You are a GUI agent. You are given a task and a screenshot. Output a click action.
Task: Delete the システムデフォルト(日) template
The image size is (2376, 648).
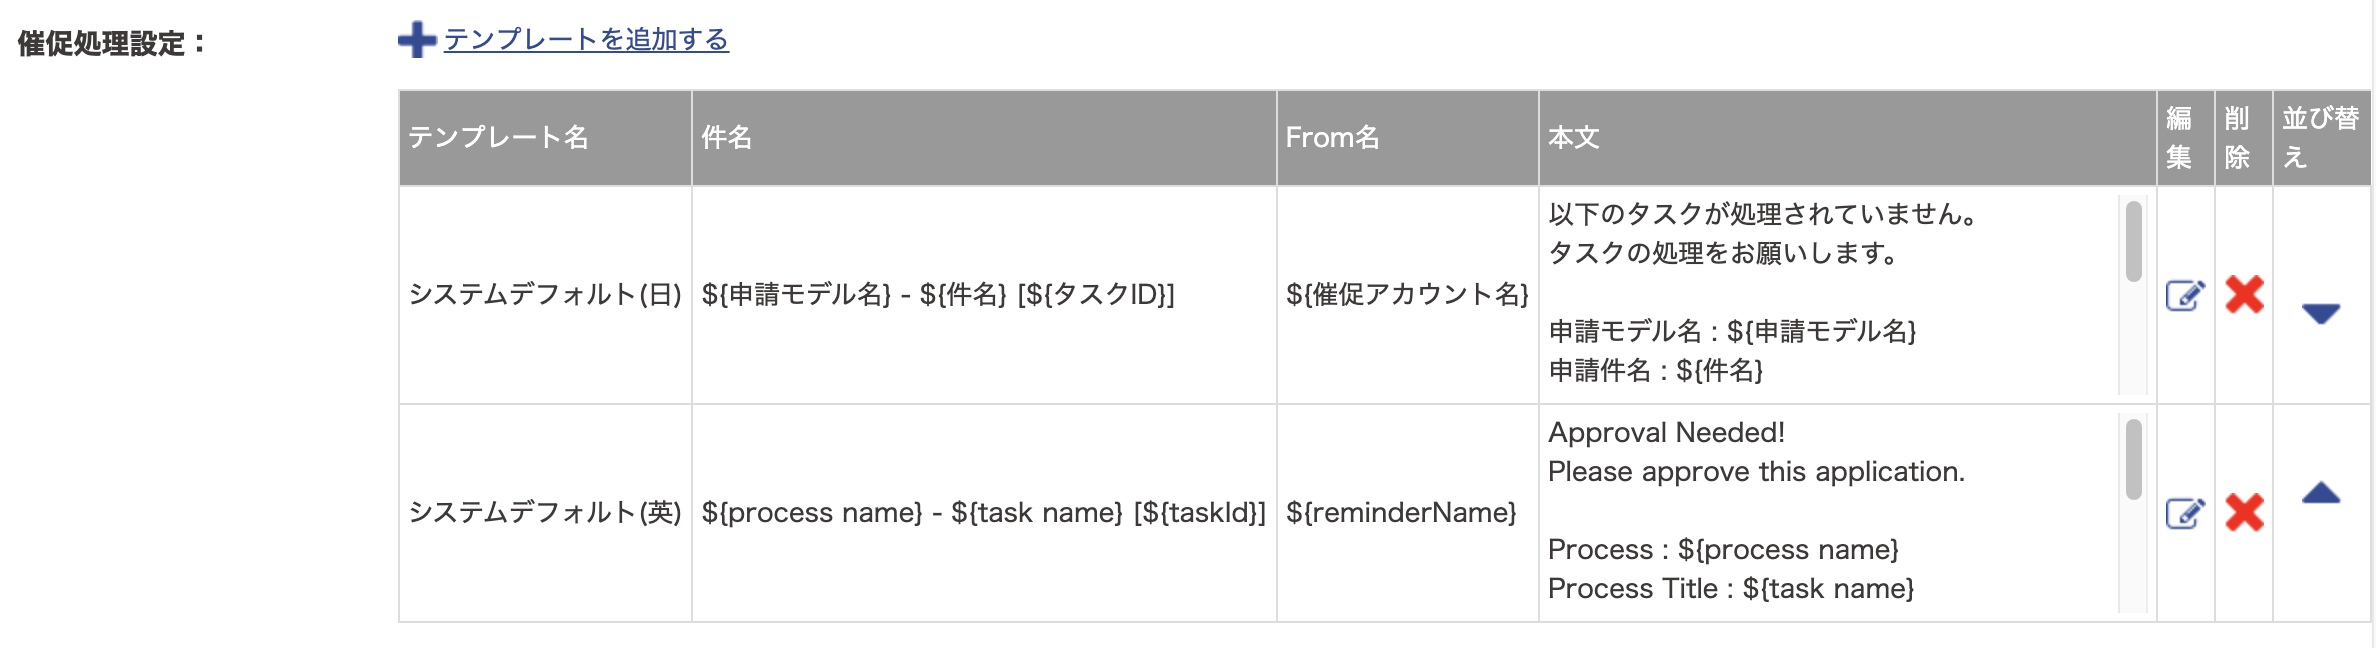click(2244, 294)
